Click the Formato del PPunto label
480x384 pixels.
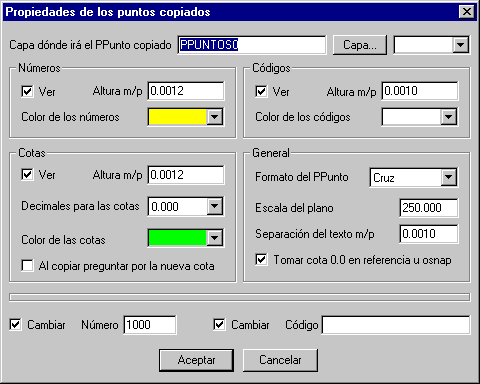(302, 177)
